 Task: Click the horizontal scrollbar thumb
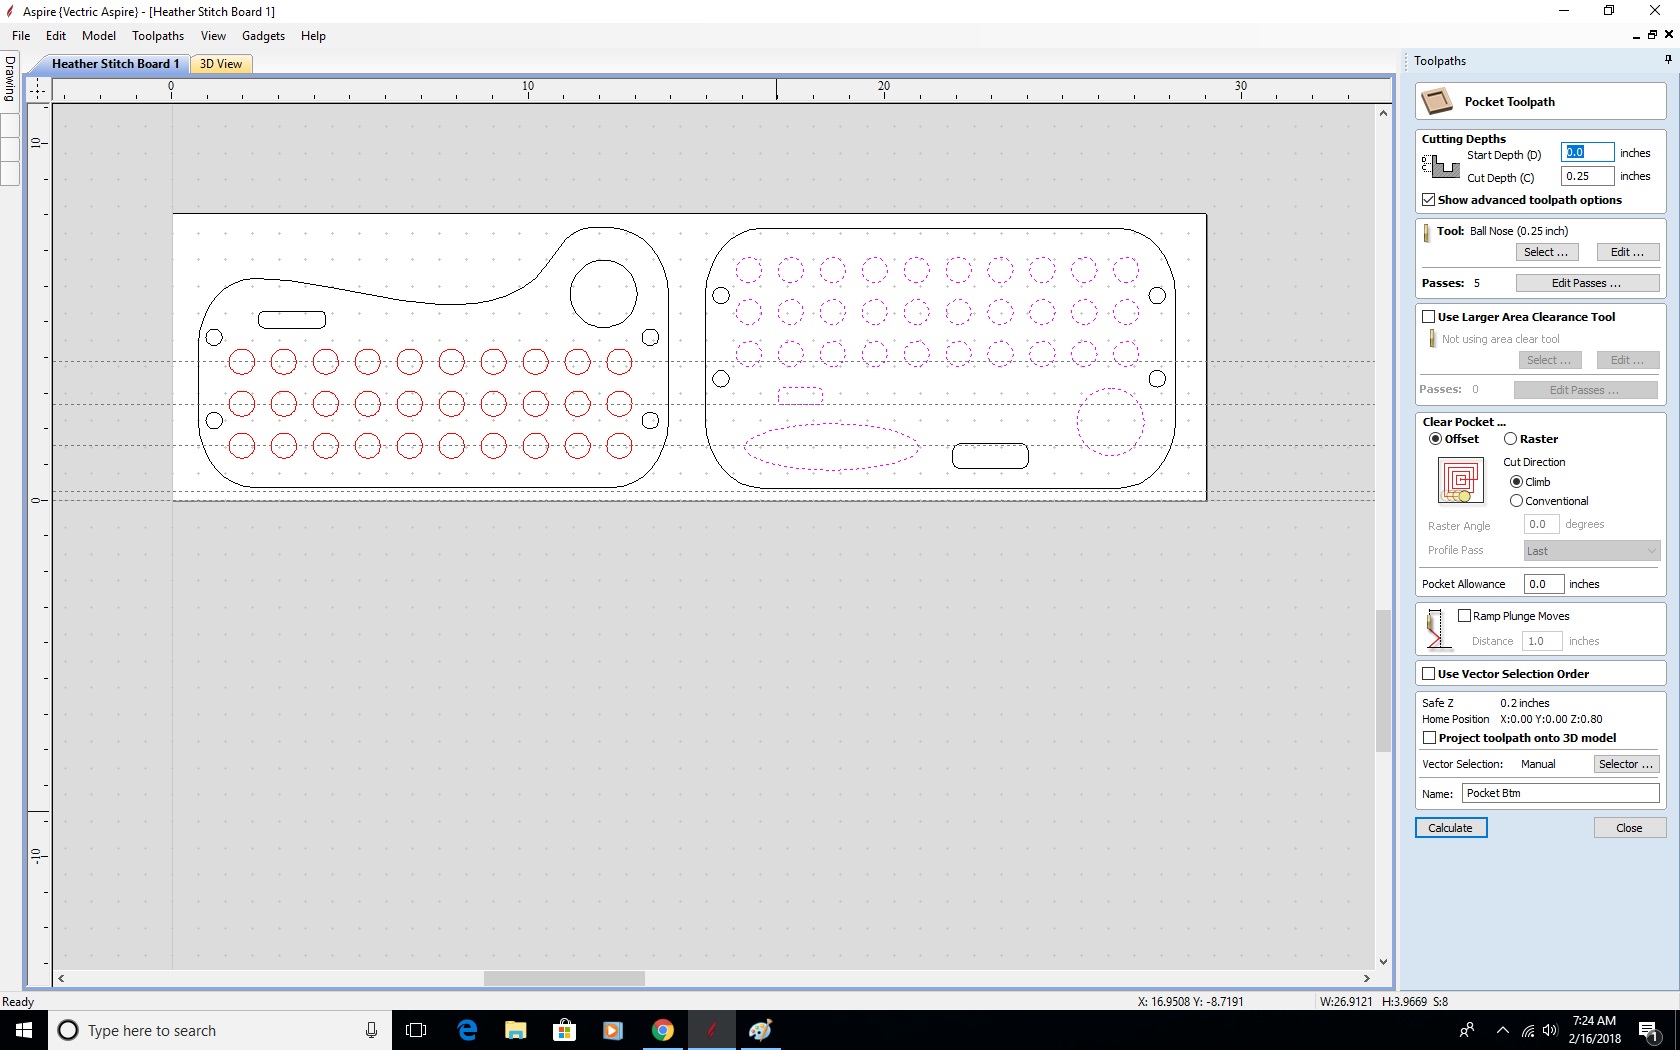point(564,978)
